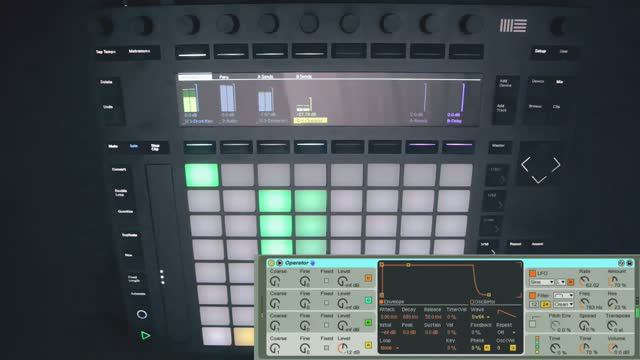This screenshot has width=640, height=360.
Task: Click the yellow Osc<Vel button
Action: [x=513, y=348]
